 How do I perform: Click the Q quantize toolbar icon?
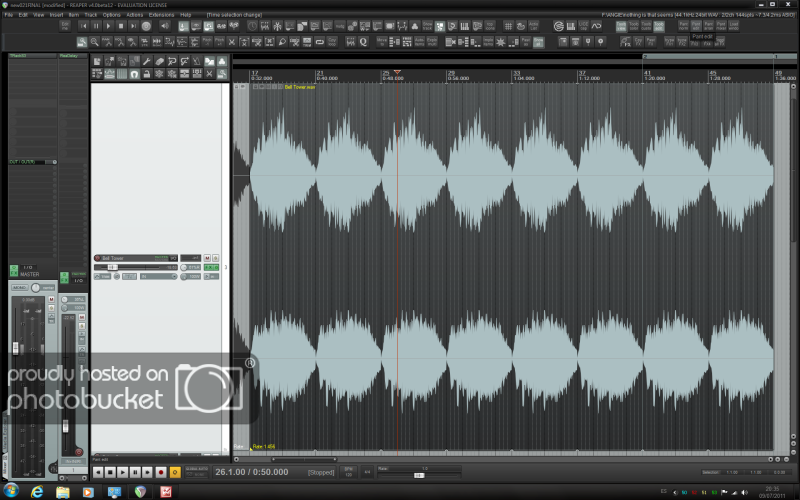[x=363, y=42]
